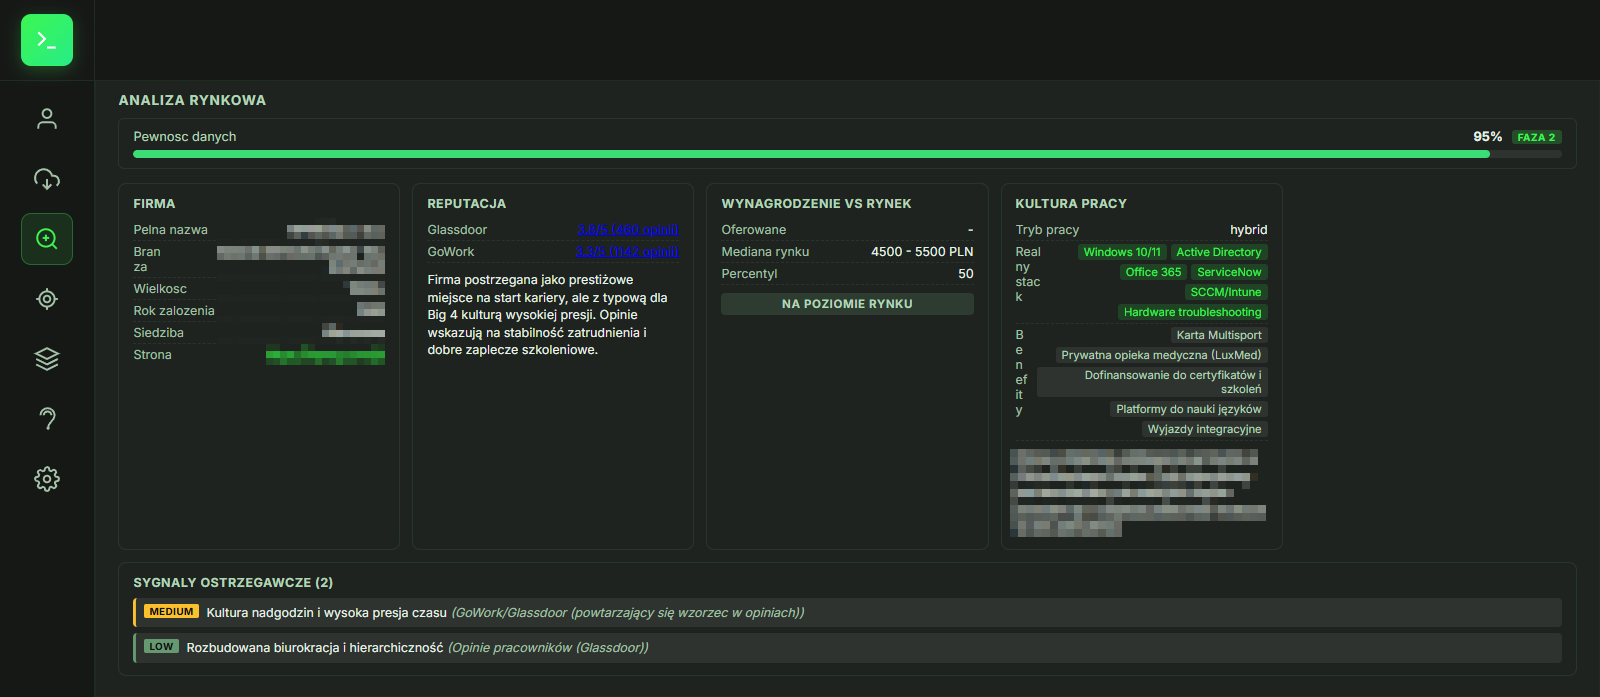Select the Kultura nadgodzin warning row text

tap(326, 612)
